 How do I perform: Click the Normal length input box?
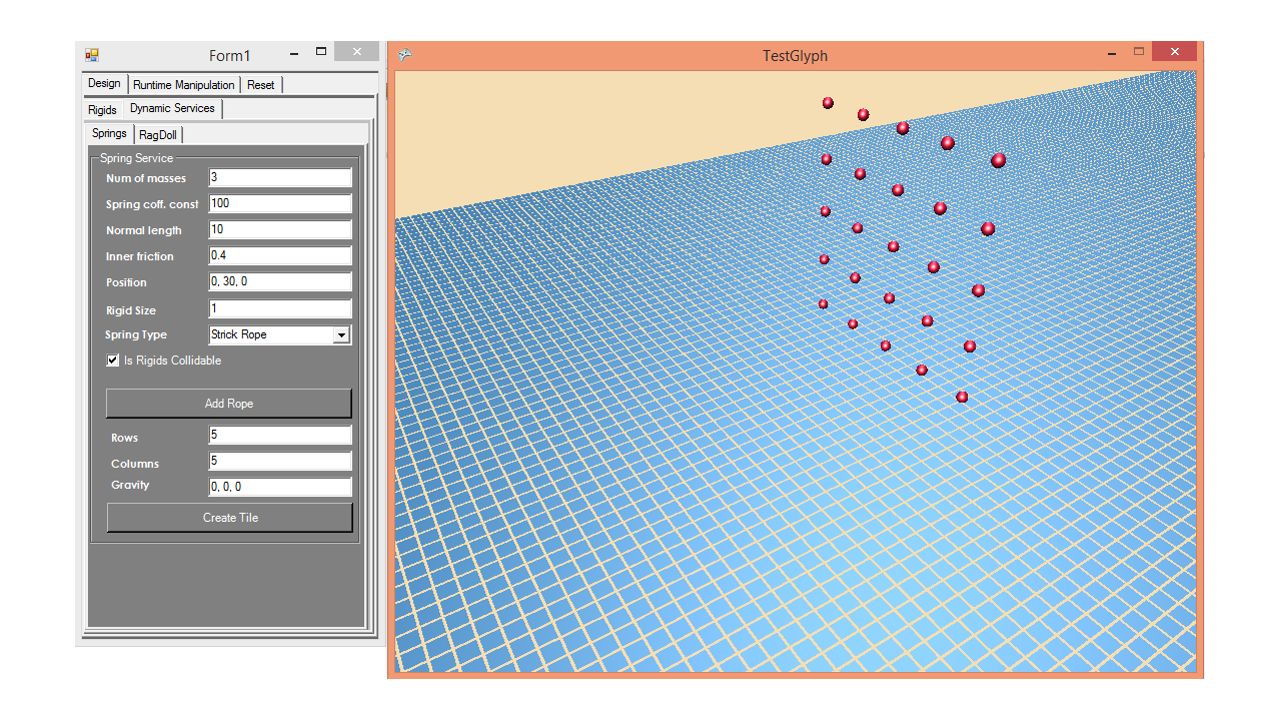tap(280, 229)
